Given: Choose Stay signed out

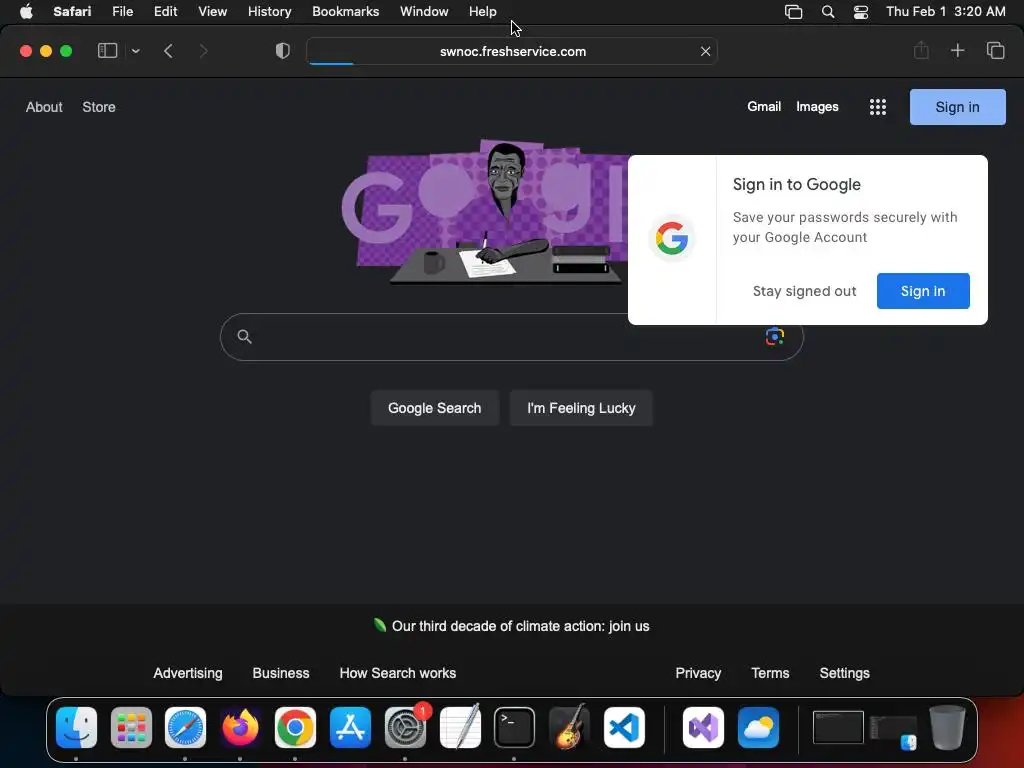Looking at the screenshot, I should pyautogui.click(x=804, y=291).
